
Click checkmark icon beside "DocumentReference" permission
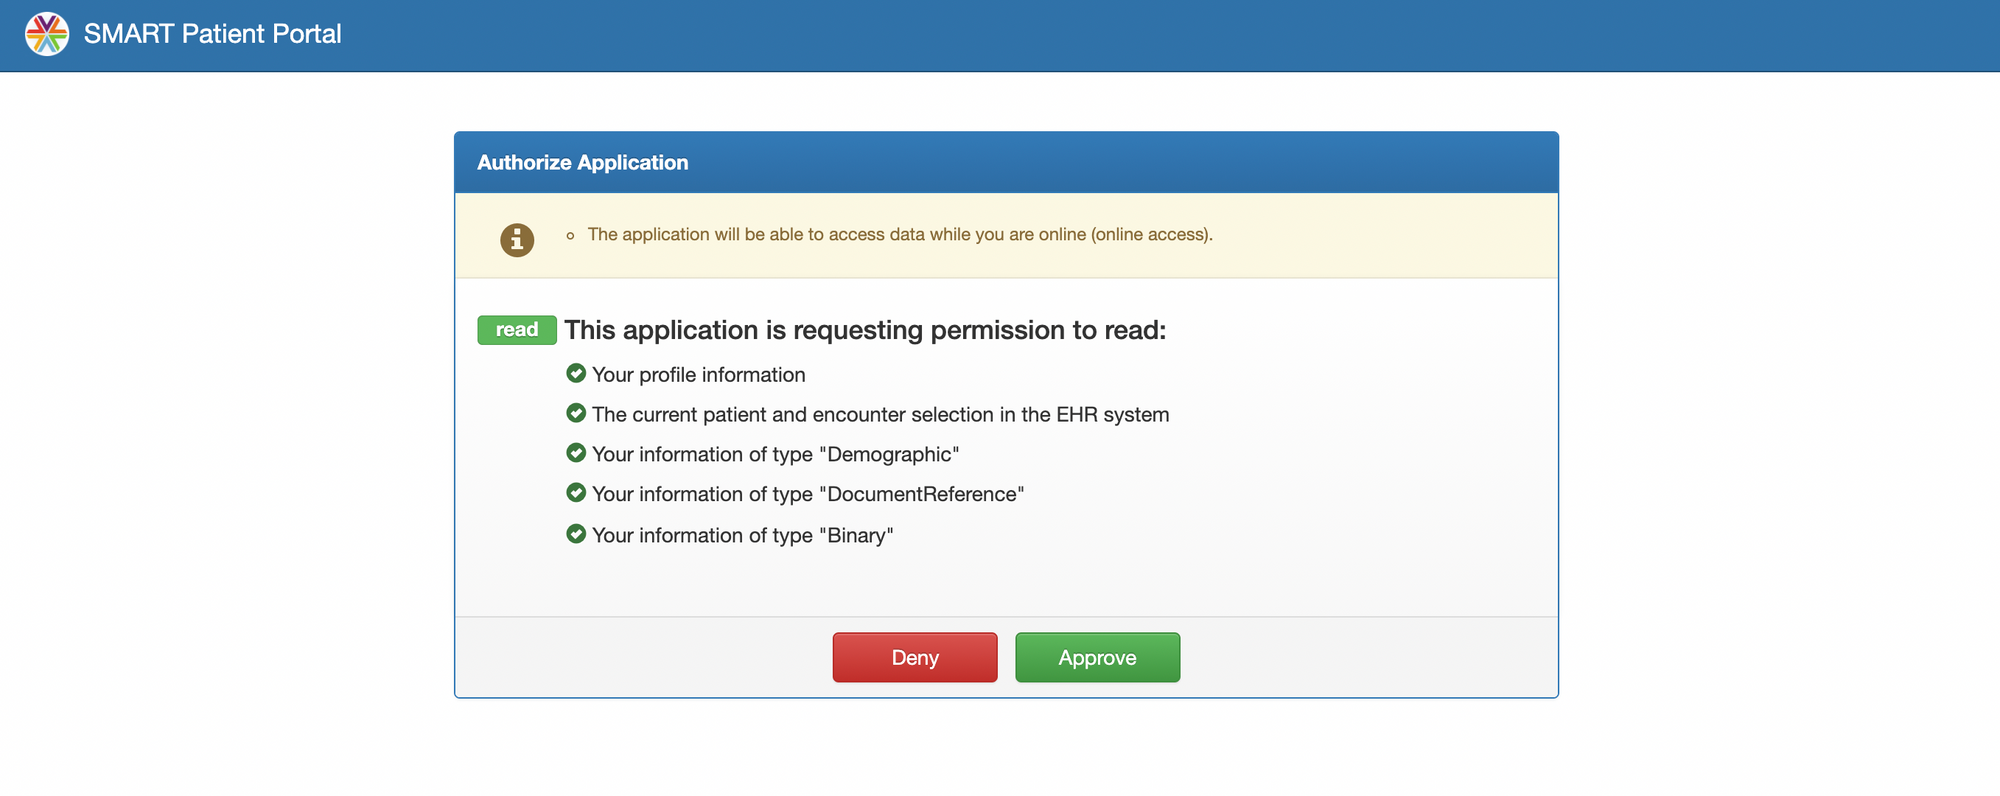[576, 493]
